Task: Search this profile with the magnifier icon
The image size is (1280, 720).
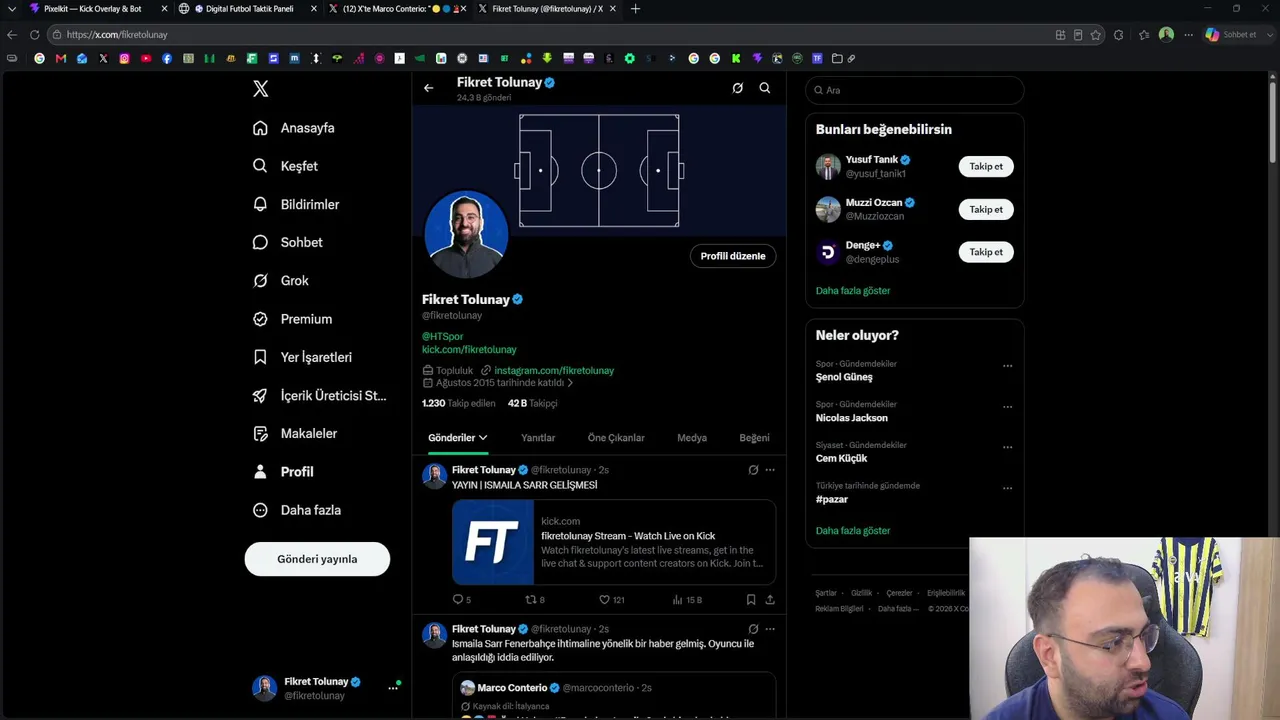Action: (765, 88)
